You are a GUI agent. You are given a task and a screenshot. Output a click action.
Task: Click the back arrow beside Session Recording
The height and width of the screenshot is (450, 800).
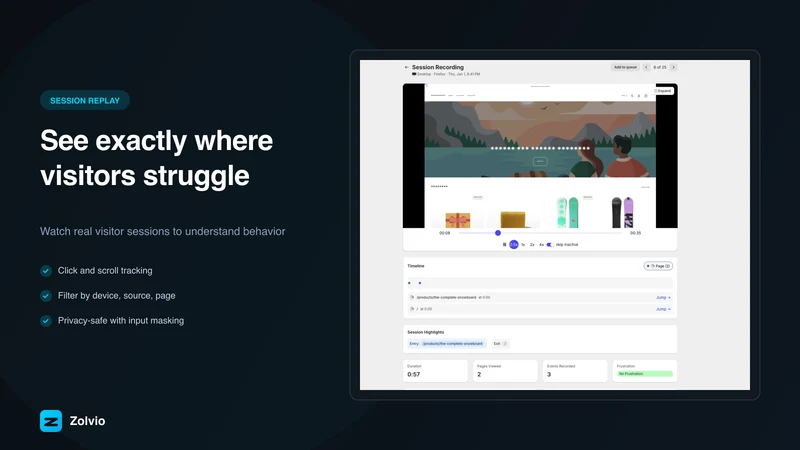pyautogui.click(x=407, y=67)
